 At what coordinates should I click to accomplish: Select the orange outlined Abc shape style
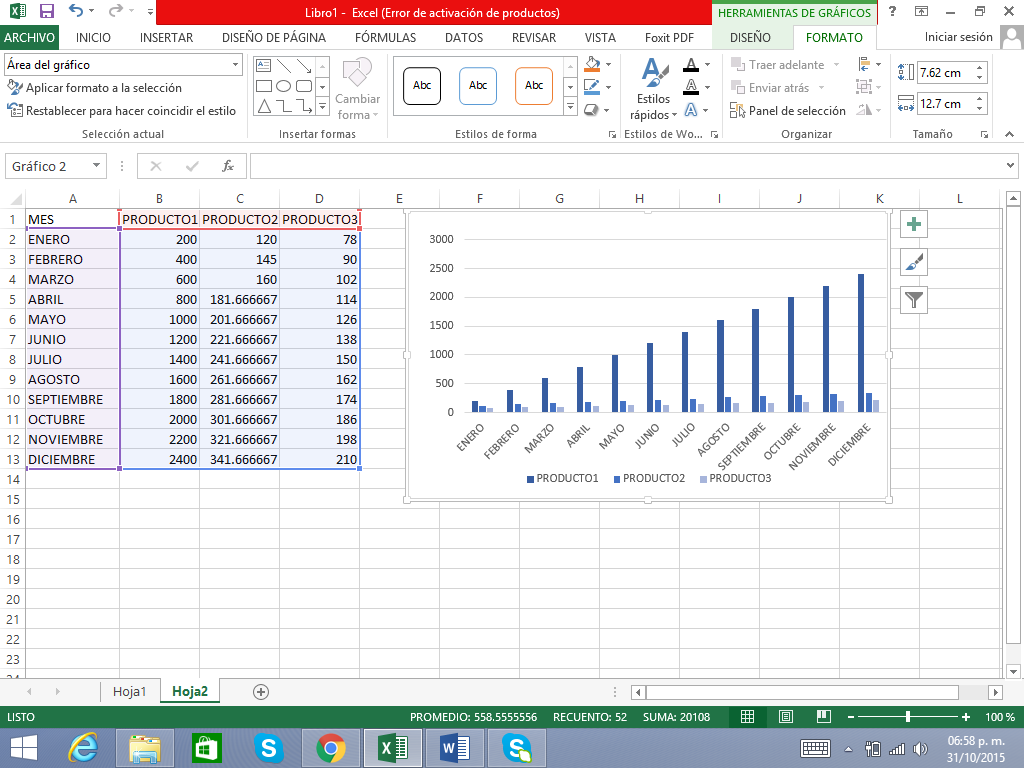(x=534, y=86)
